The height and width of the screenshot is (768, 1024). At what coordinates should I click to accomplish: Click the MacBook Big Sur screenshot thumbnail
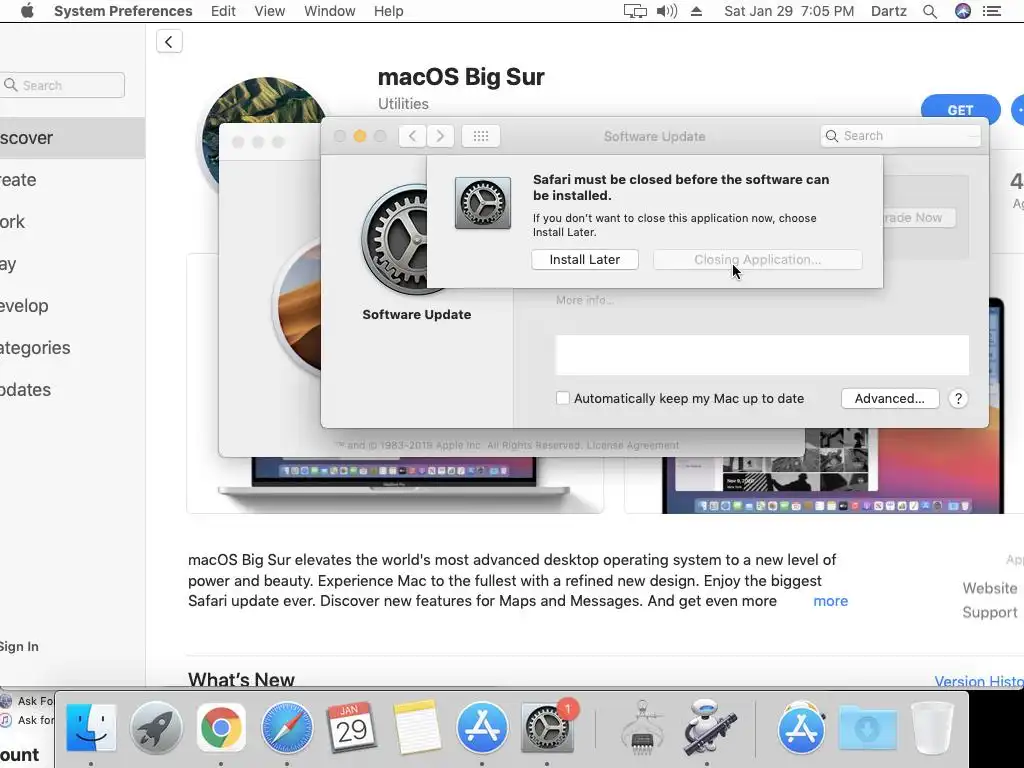394,485
